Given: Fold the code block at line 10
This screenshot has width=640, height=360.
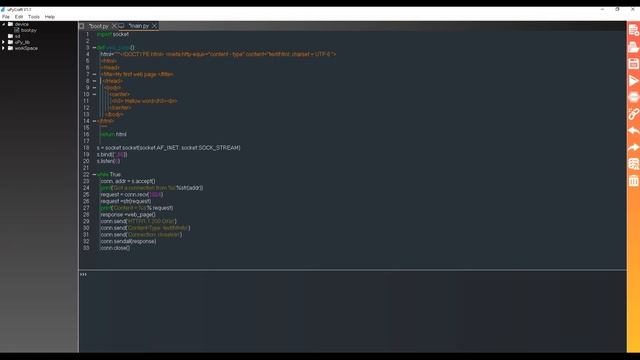Looking at the screenshot, I should coord(94,94).
